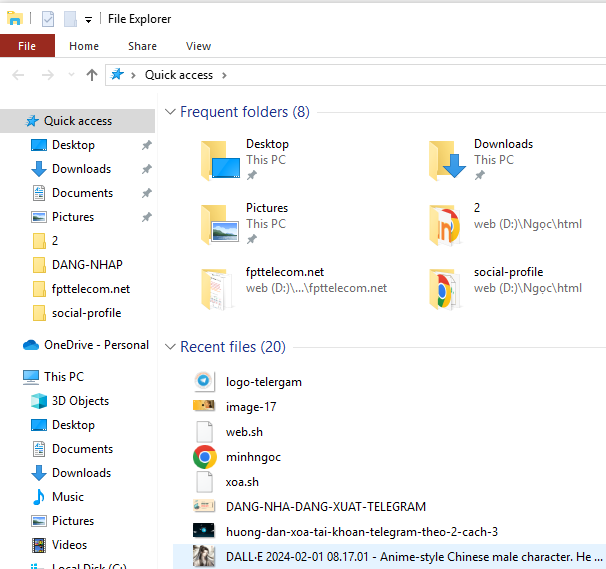
Task: Select the xoa.sh recent file
Action: click(242, 482)
